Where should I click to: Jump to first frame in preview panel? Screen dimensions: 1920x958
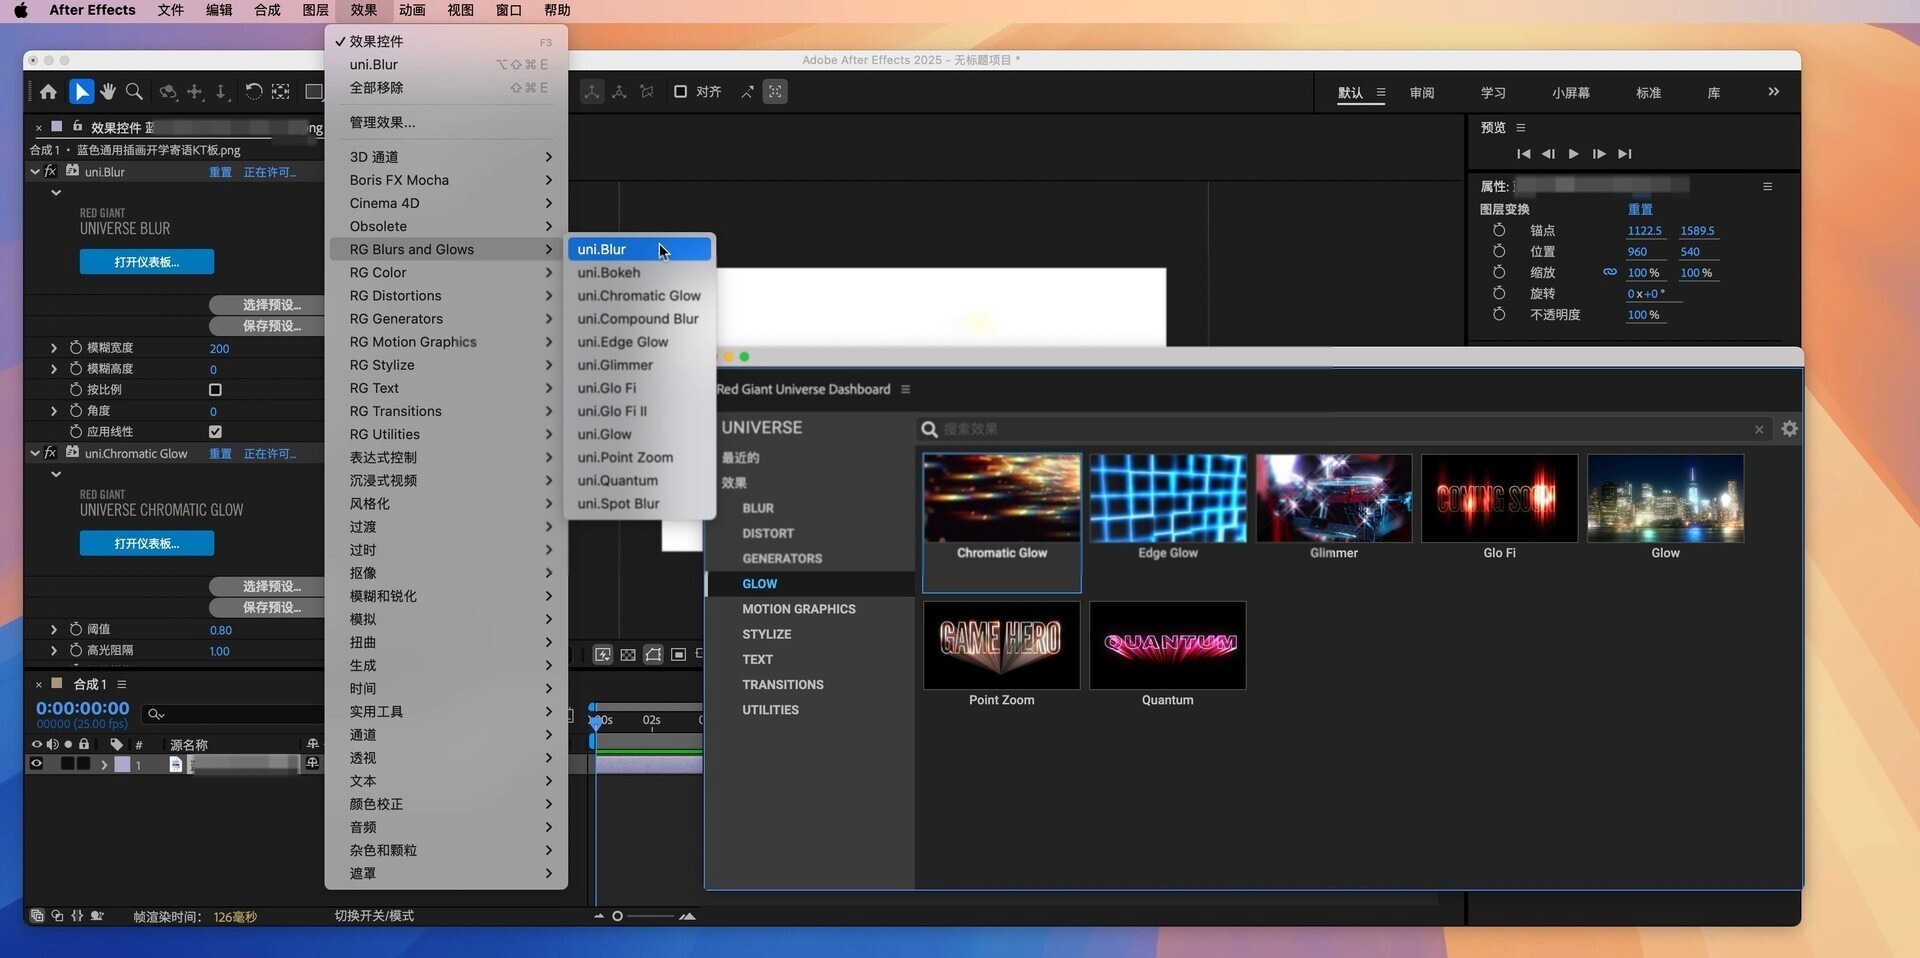[1523, 154]
